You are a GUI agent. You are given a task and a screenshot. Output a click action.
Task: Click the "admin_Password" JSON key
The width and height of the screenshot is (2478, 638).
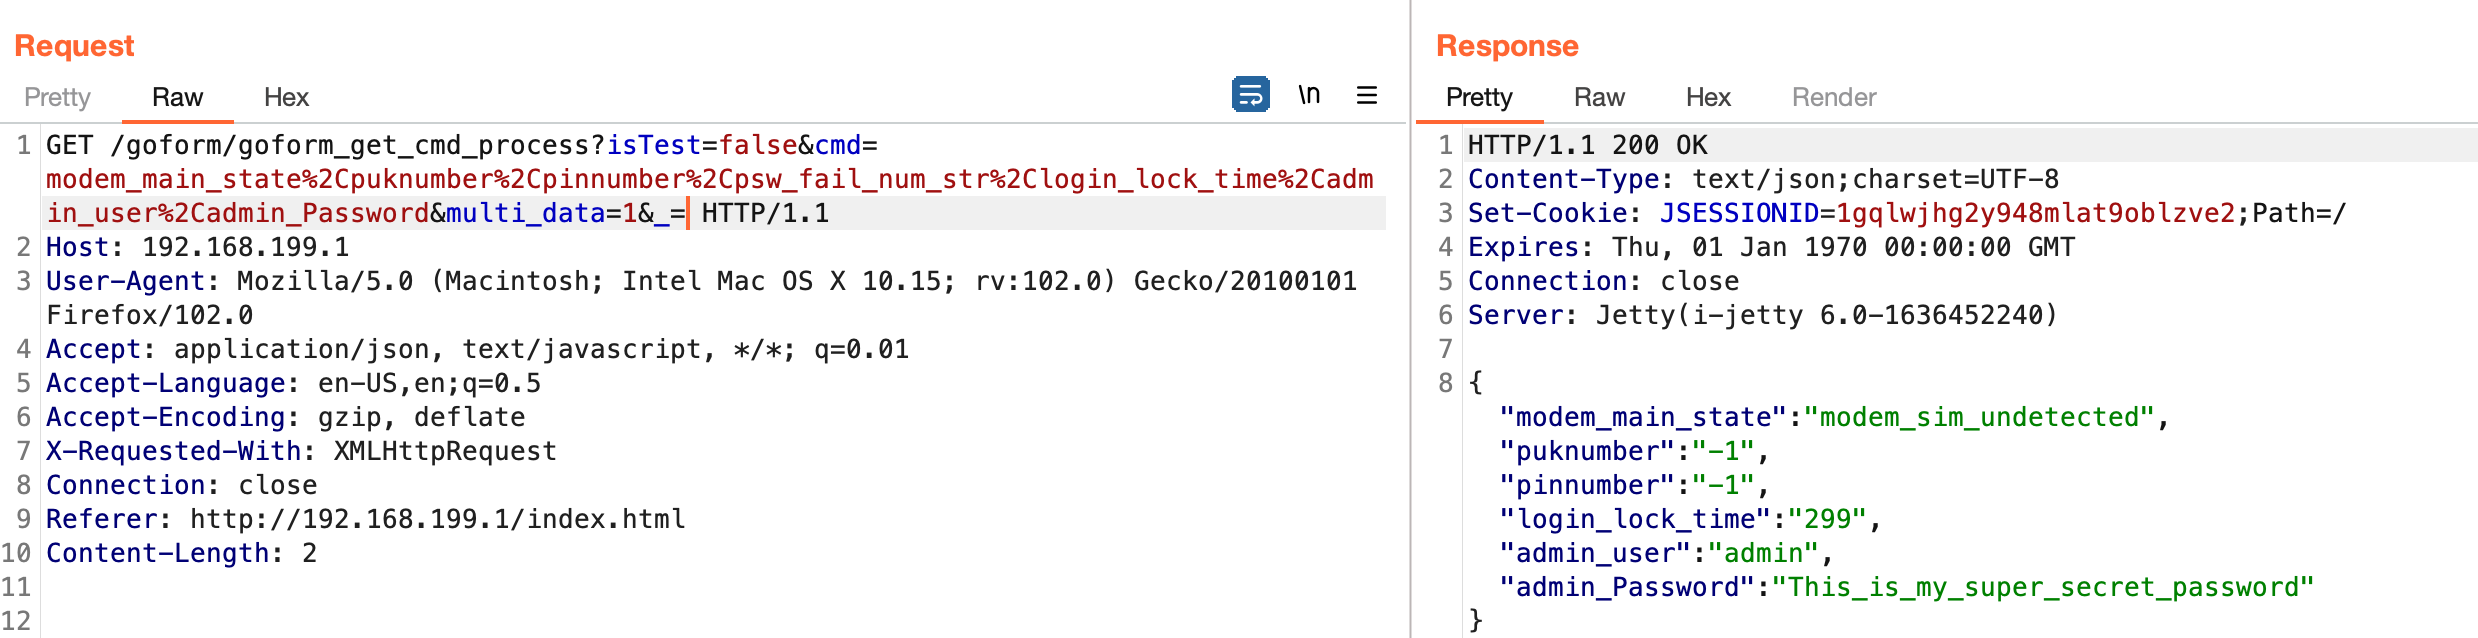(1627, 587)
